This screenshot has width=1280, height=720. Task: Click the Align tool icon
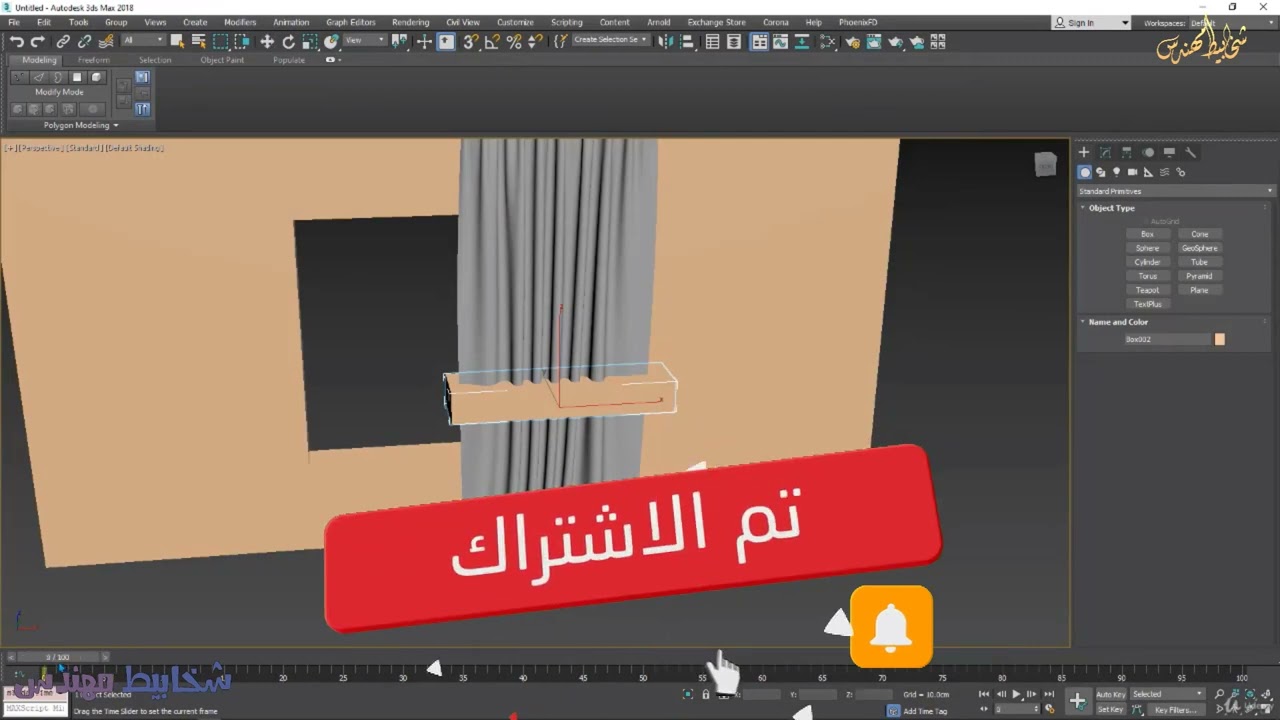point(687,41)
